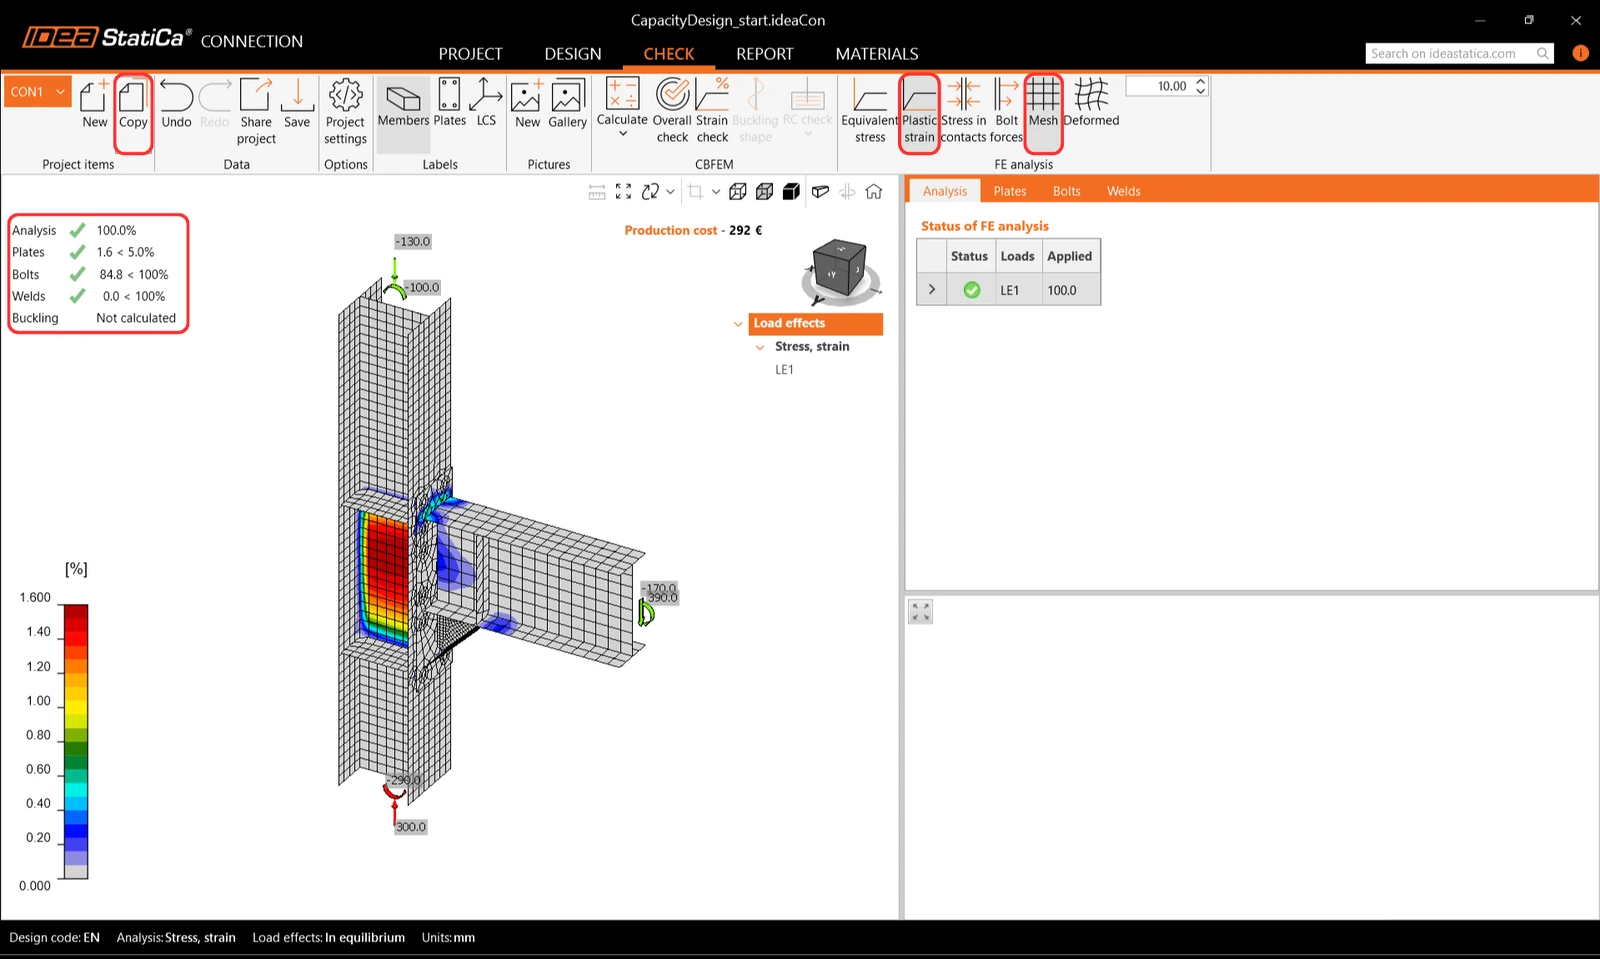Show Plastic strain results
The image size is (1600, 959).
click(919, 111)
